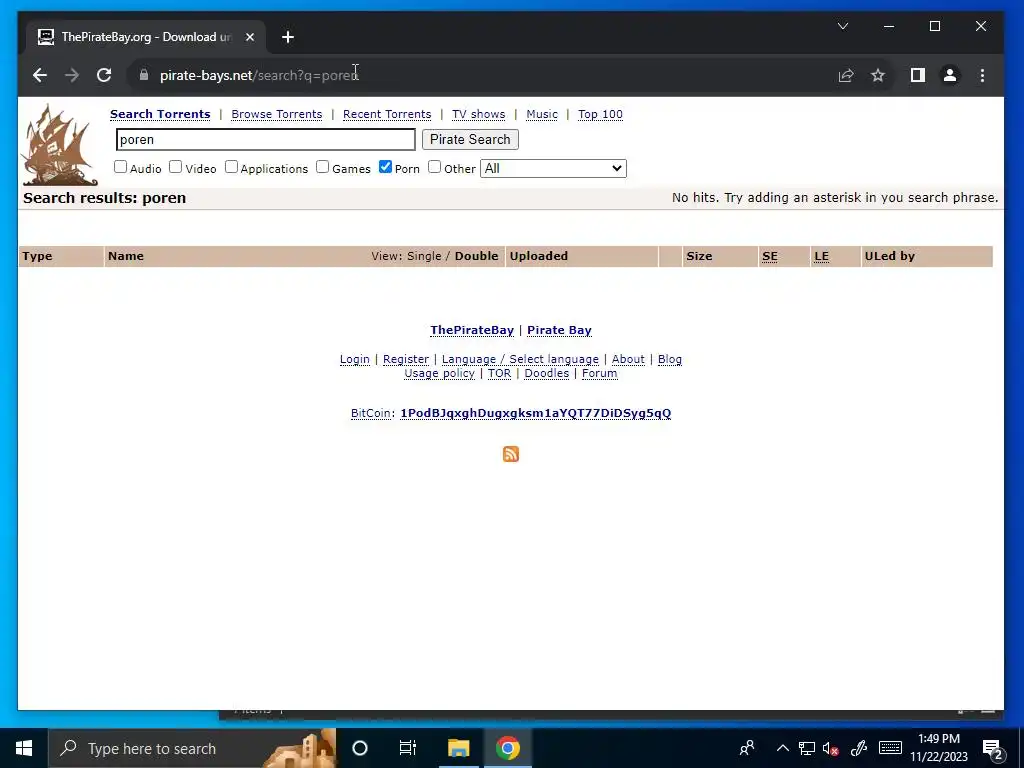Open the tab search chevron

(x=843, y=26)
